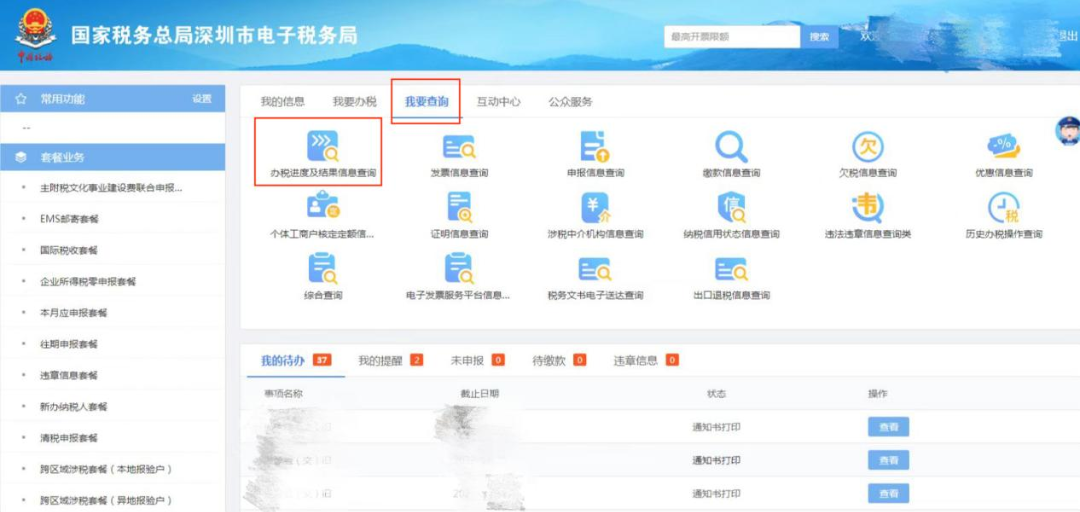Open 发票信息查询 icon
1080x512 pixels.
(459, 147)
